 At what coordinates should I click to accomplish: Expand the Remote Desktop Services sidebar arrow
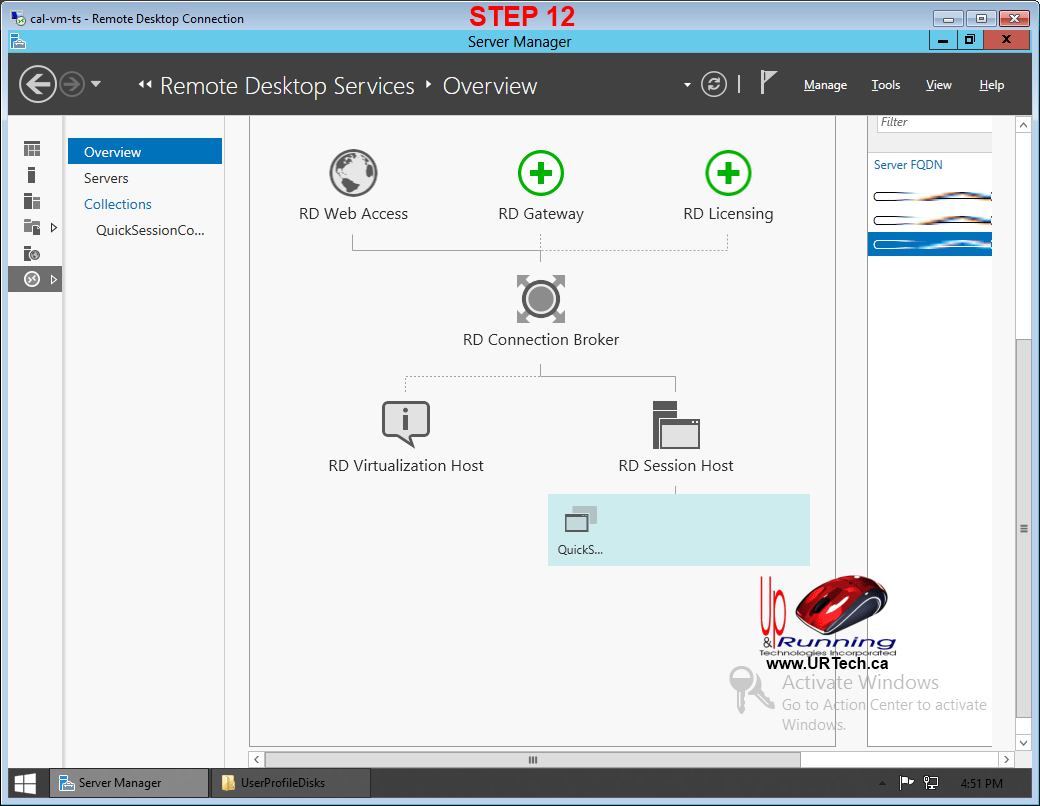[x=54, y=279]
